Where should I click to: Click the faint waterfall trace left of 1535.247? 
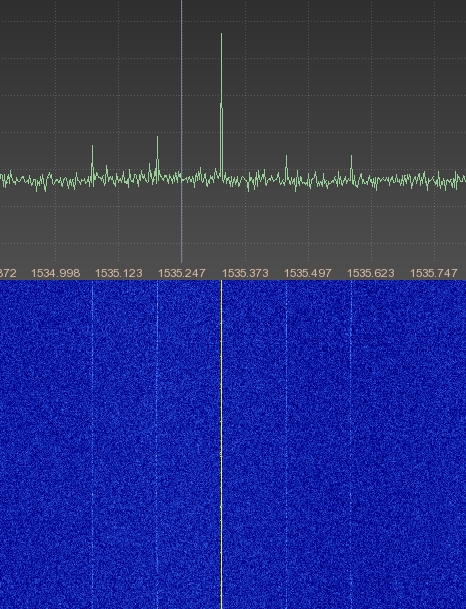157,444
